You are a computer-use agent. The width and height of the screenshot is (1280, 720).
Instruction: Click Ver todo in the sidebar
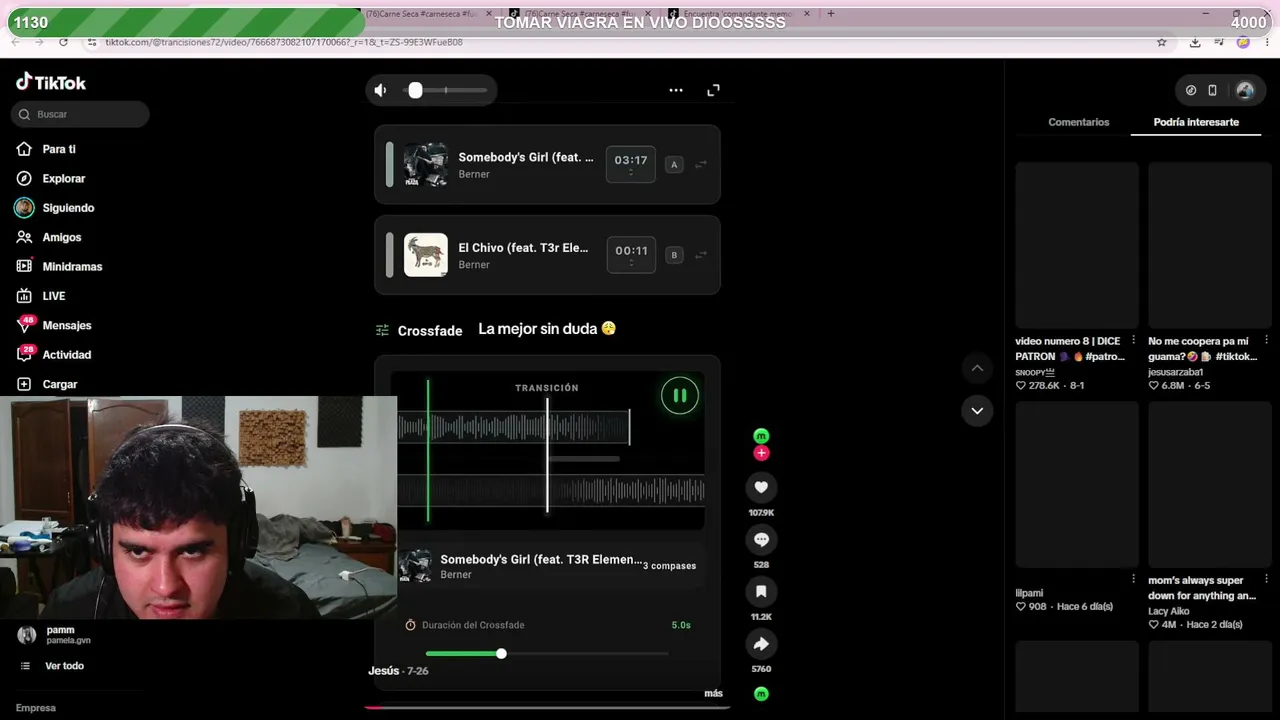click(x=64, y=666)
